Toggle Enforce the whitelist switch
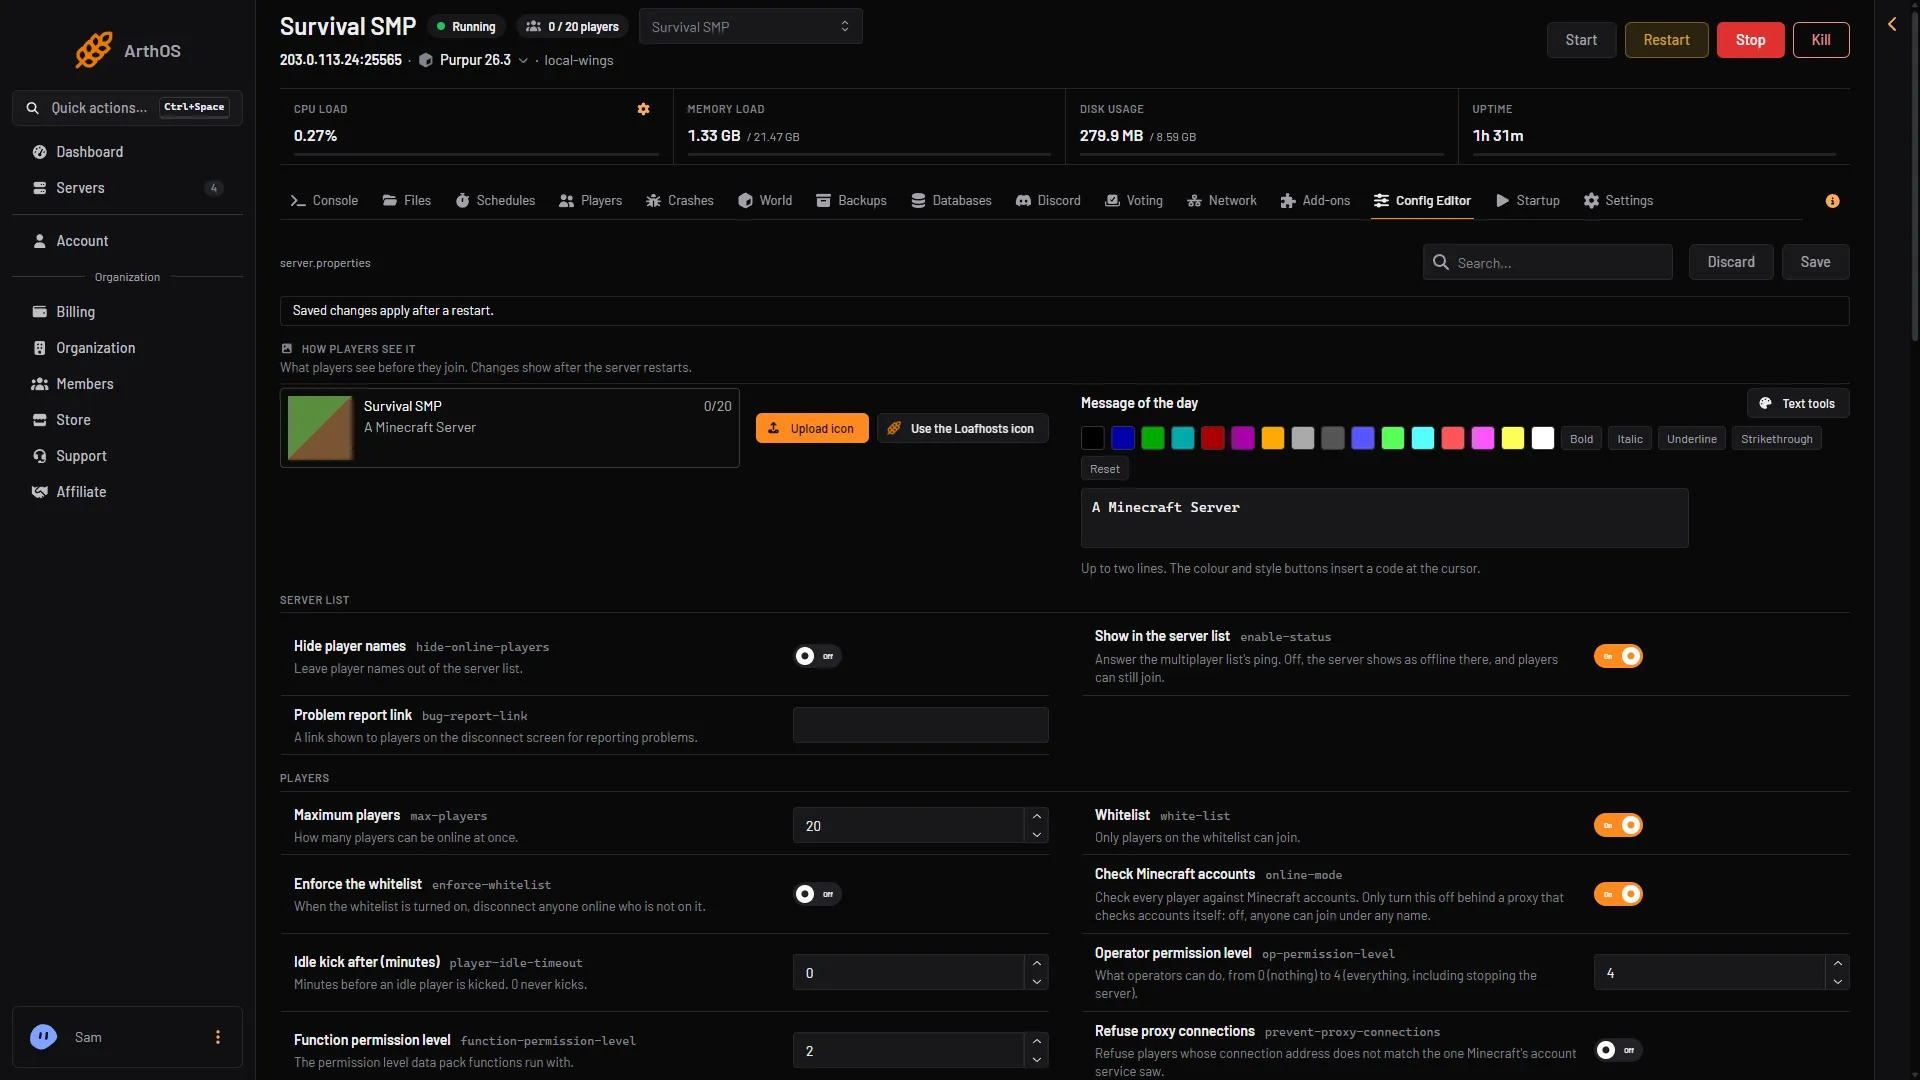1920x1080 pixels. click(817, 894)
